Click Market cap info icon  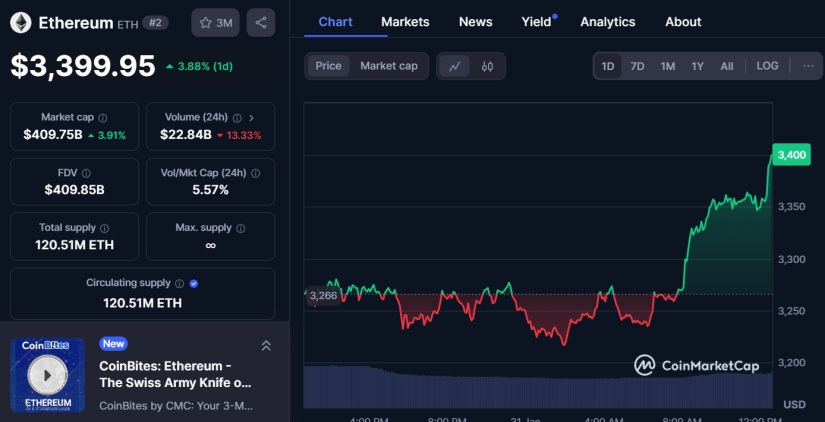[103, 118]
